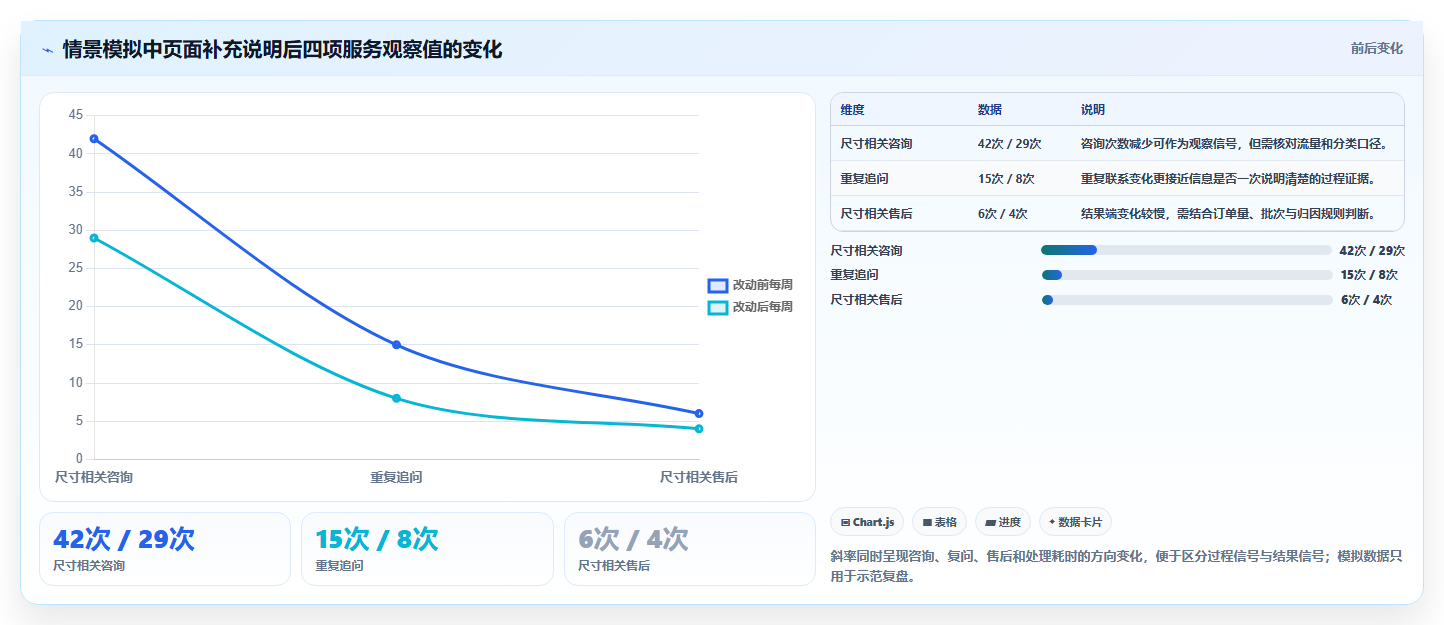
Task: Click the 42次 / 29次 summary card
Action: pyautogui.click(x=165, y=549)
